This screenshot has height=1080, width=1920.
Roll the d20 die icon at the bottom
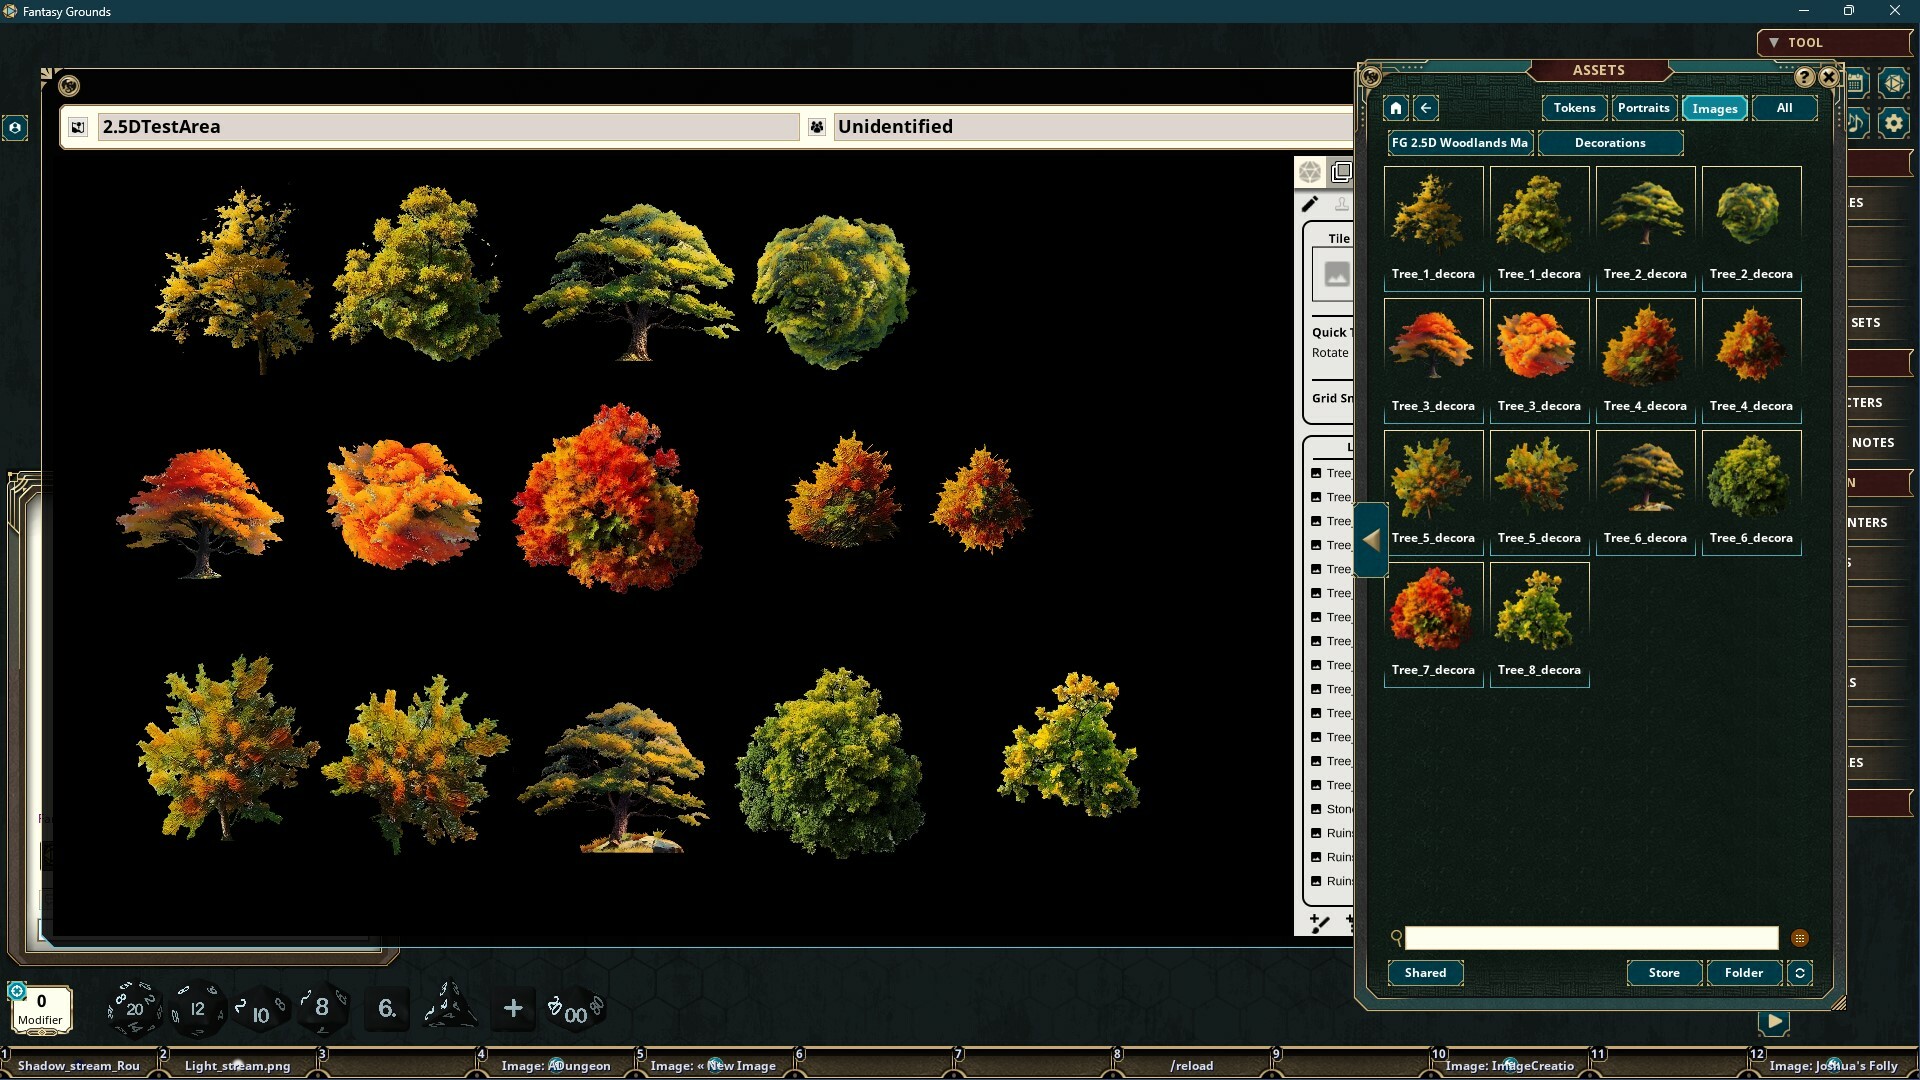point(134,1009)
